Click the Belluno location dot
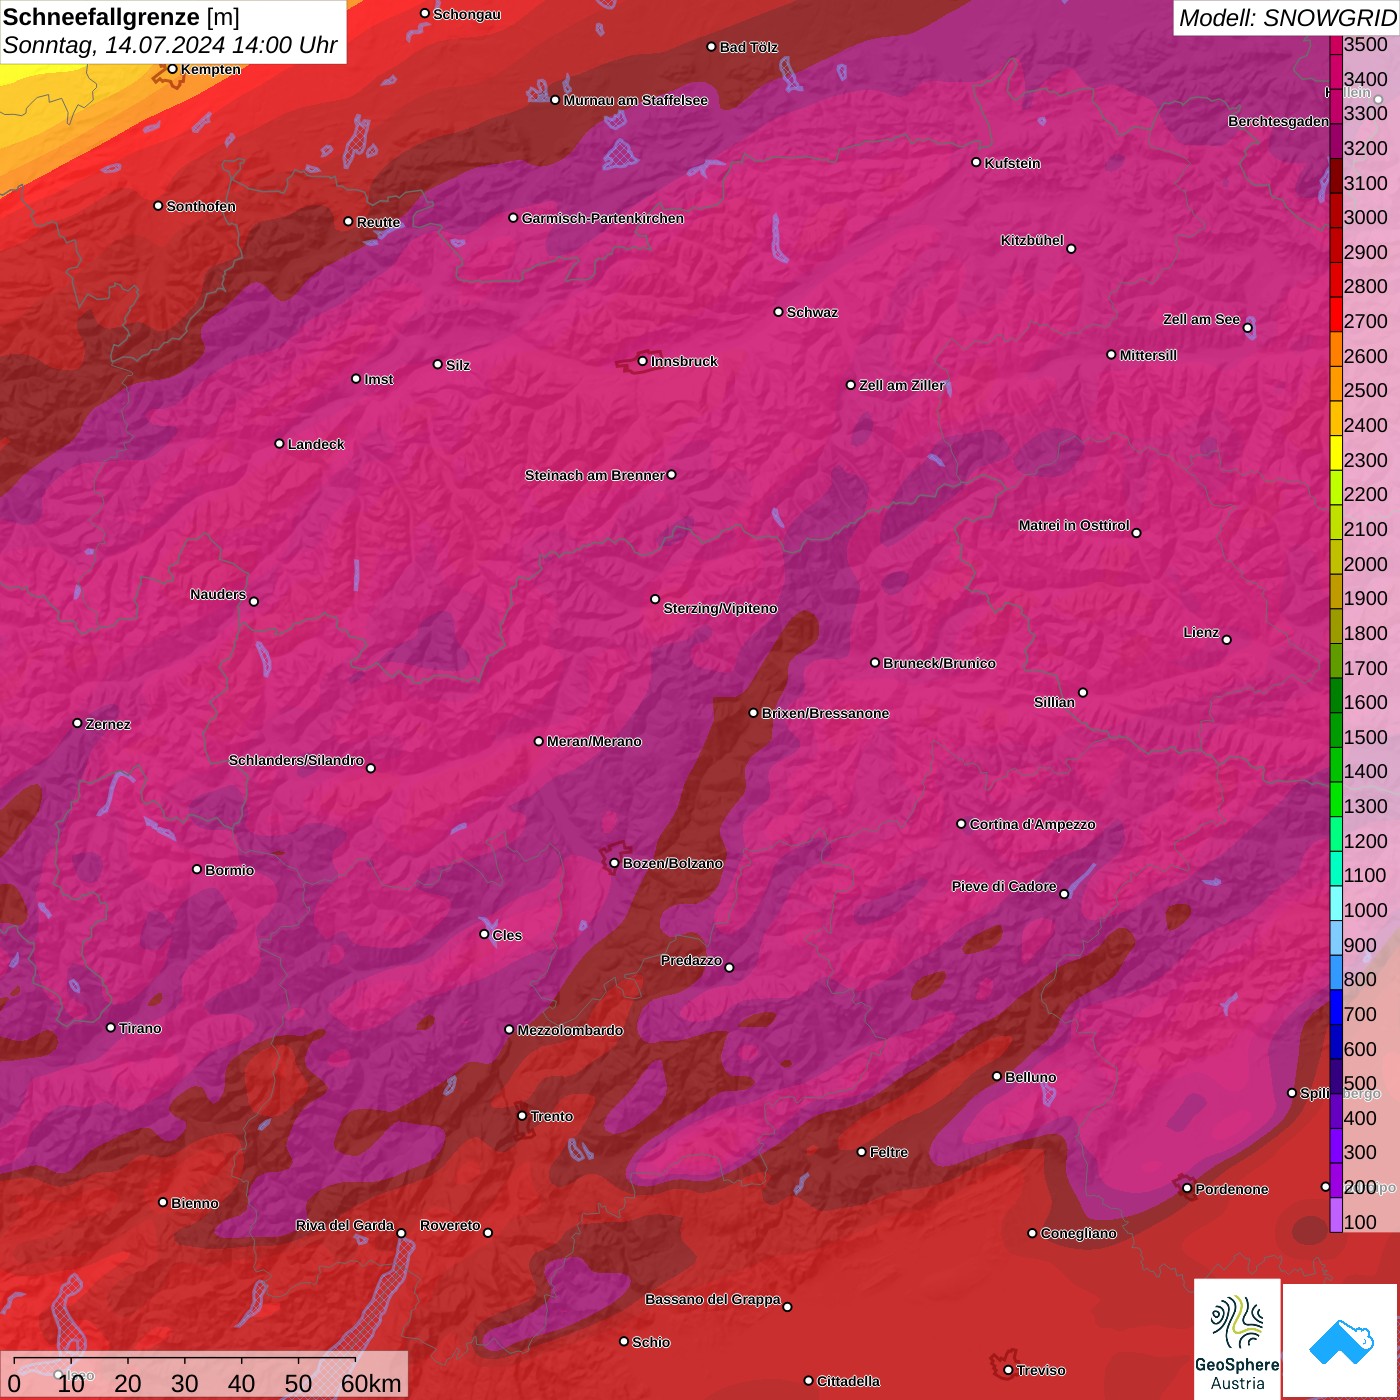Image resolution: width=1400 pixels, height=1400 pixels. click(x=997, y=1076)
